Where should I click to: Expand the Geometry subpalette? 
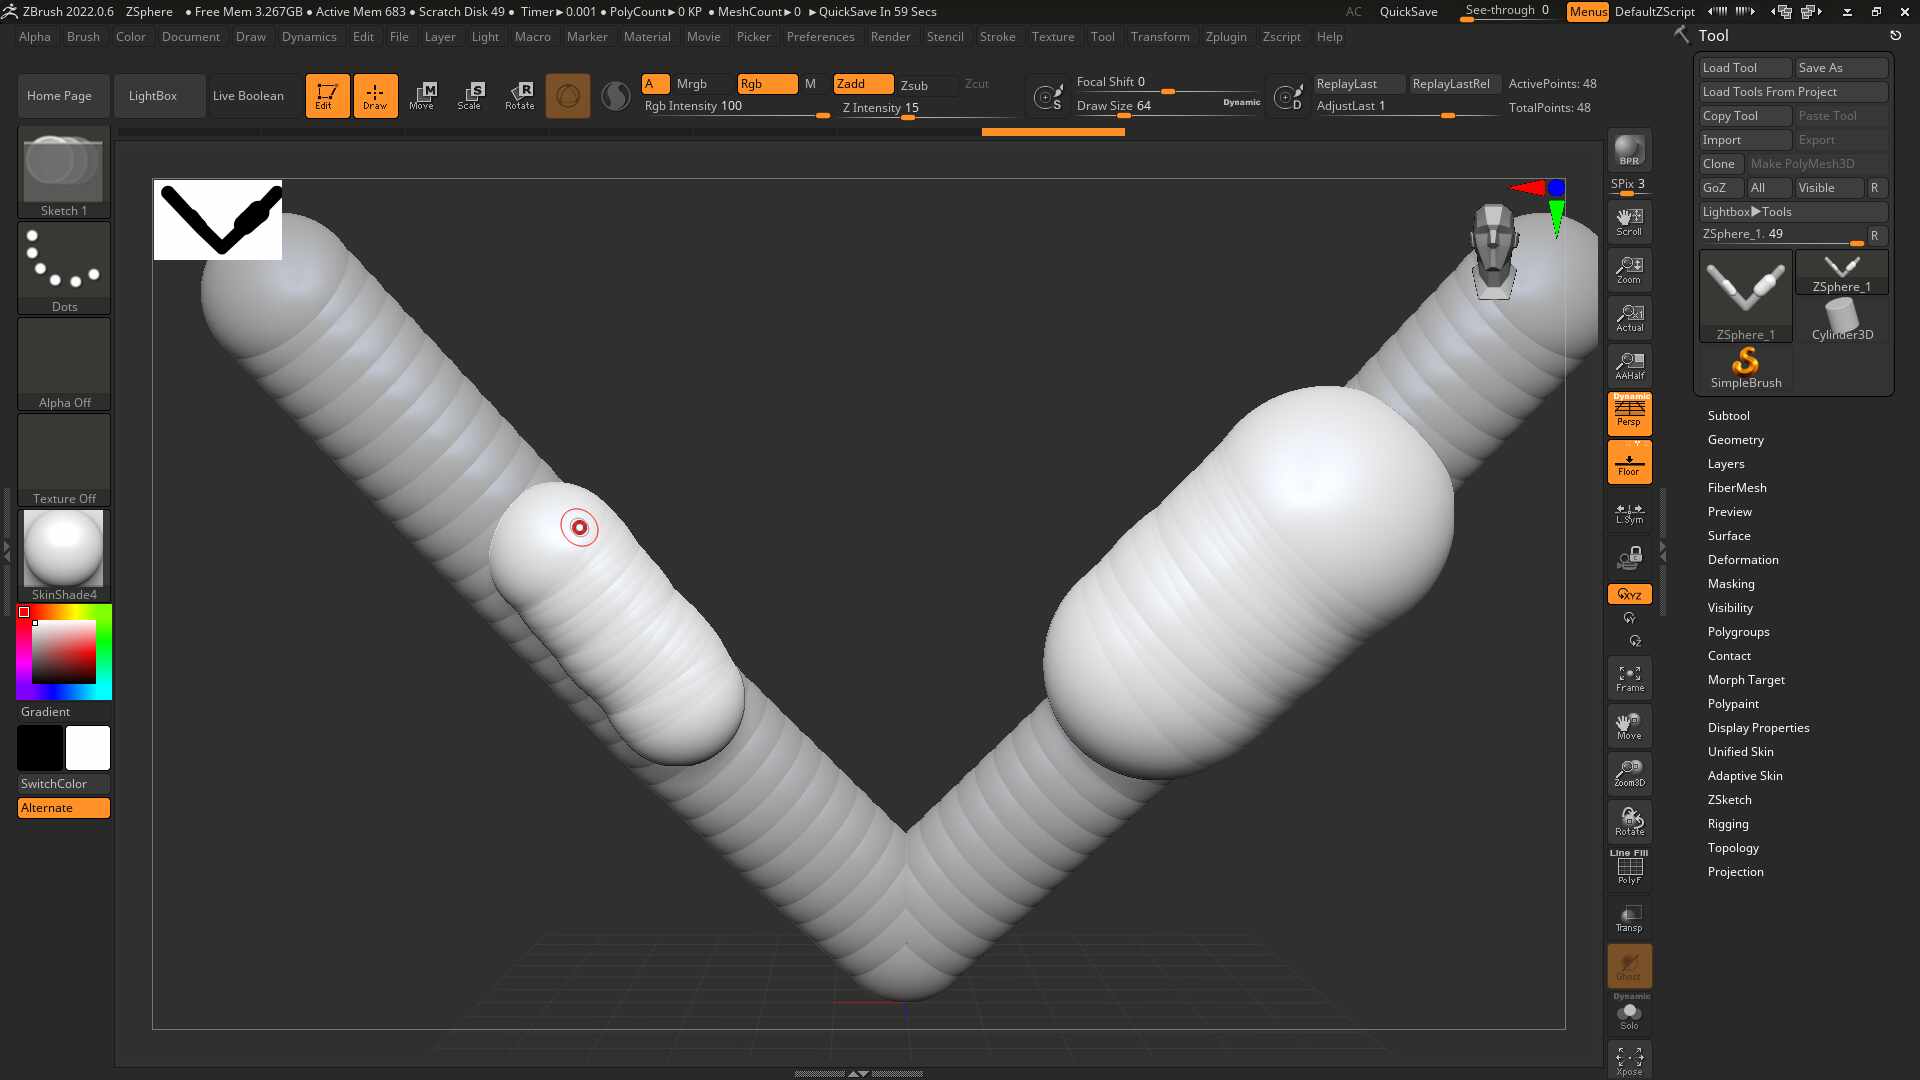1735,440
